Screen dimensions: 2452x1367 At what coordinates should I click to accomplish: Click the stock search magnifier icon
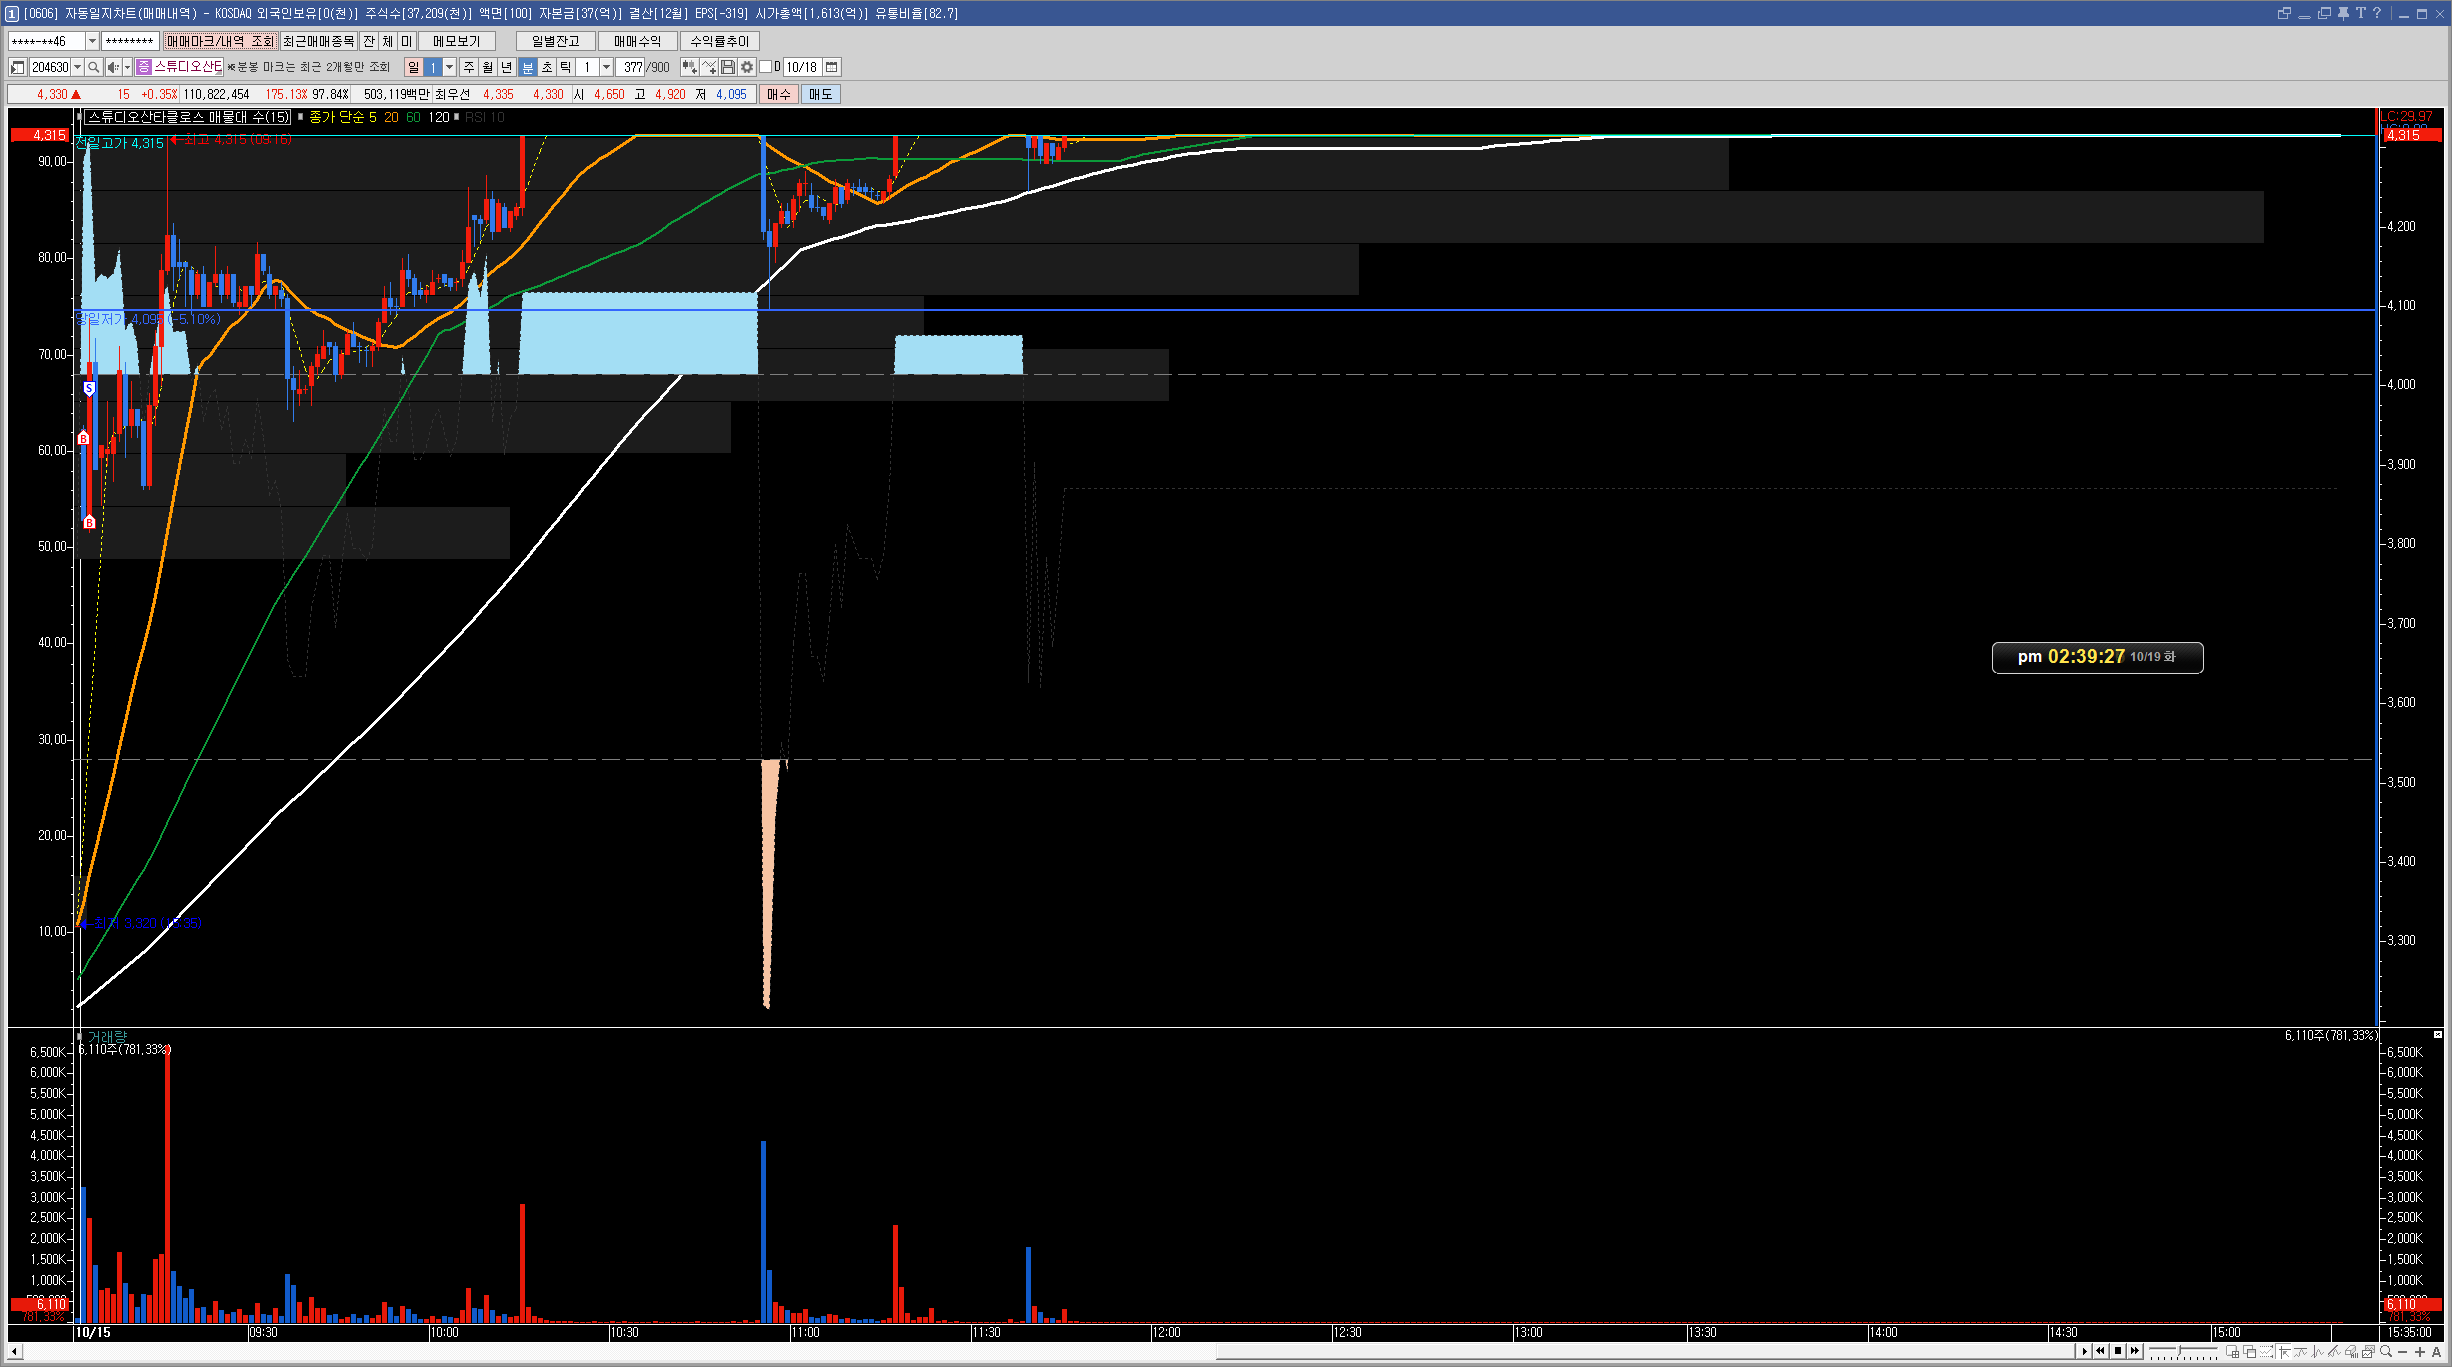tap(93, 67)
